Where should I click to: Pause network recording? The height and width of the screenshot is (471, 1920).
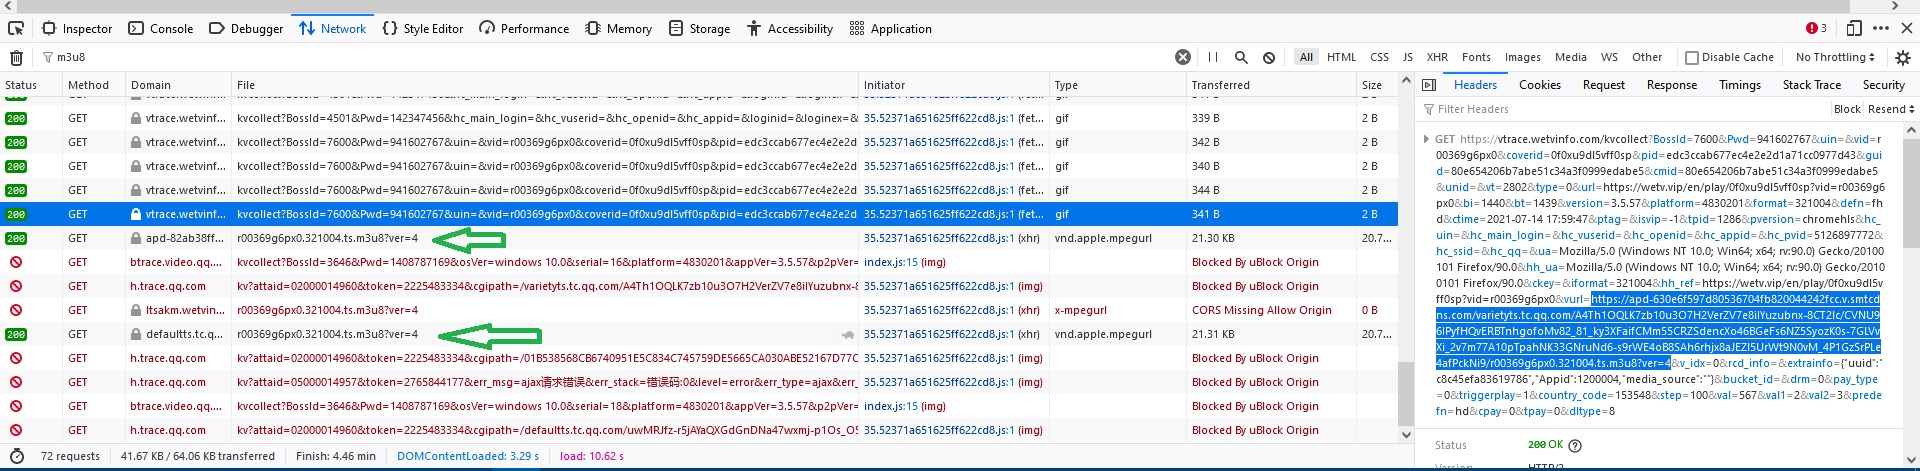point(1212,57)
